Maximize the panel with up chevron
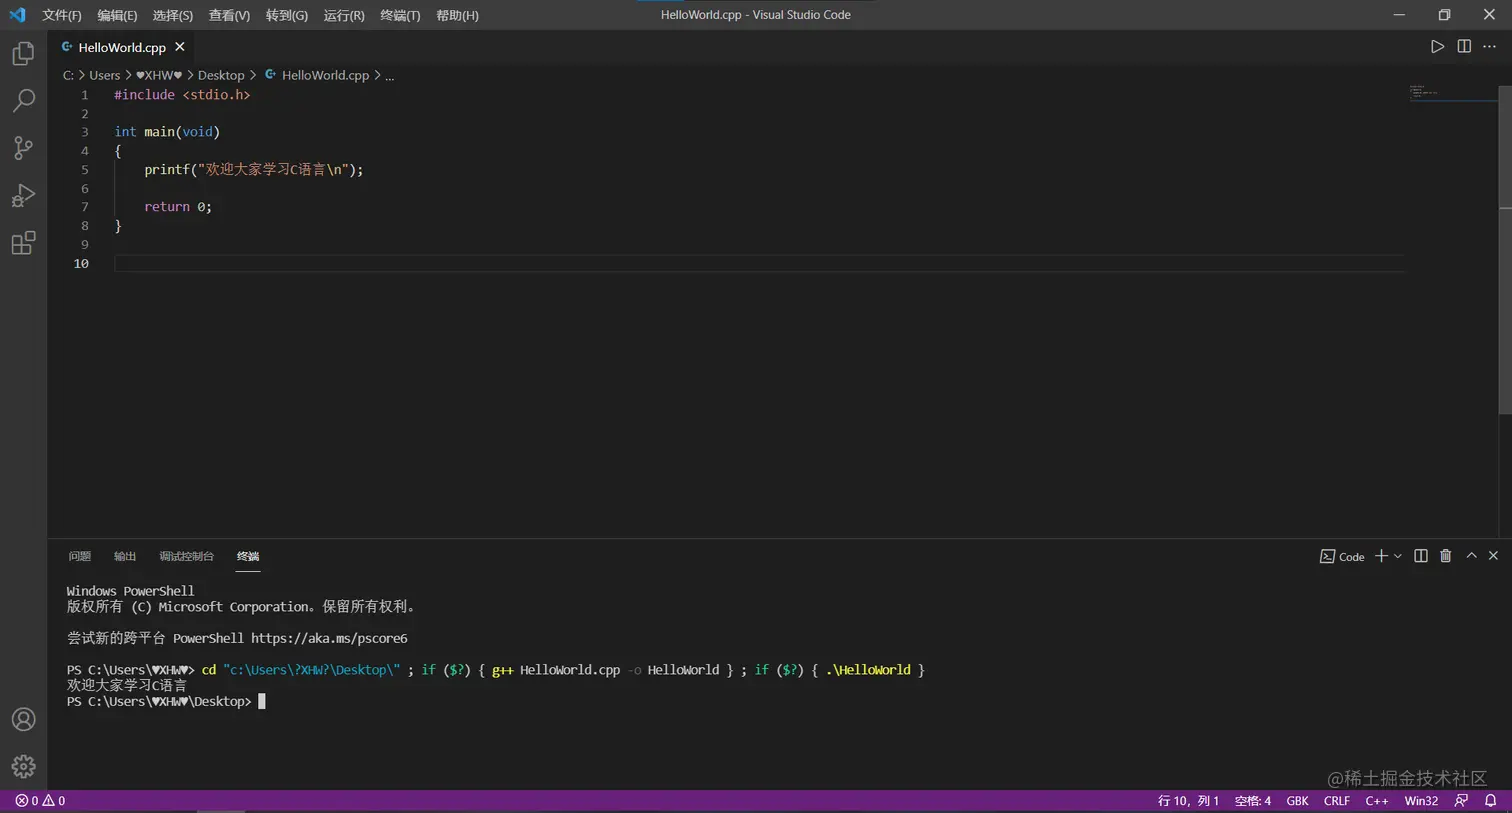Image resolution: width=1512 pixels, height=813 pixels. [x=1471, y=556]
